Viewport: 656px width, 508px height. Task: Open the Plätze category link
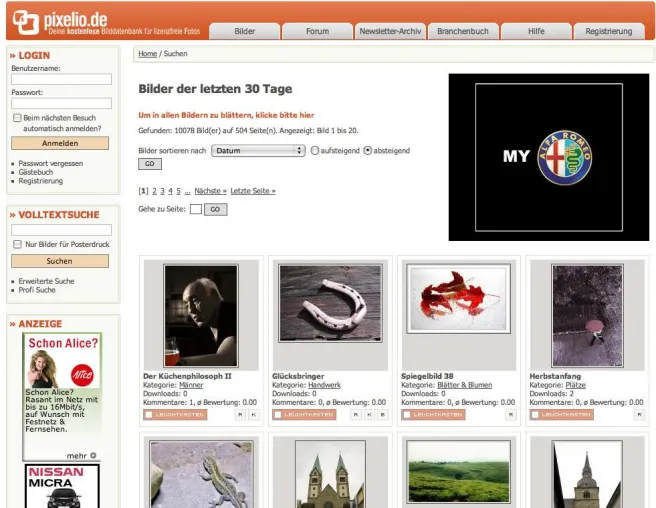point(576,385)
